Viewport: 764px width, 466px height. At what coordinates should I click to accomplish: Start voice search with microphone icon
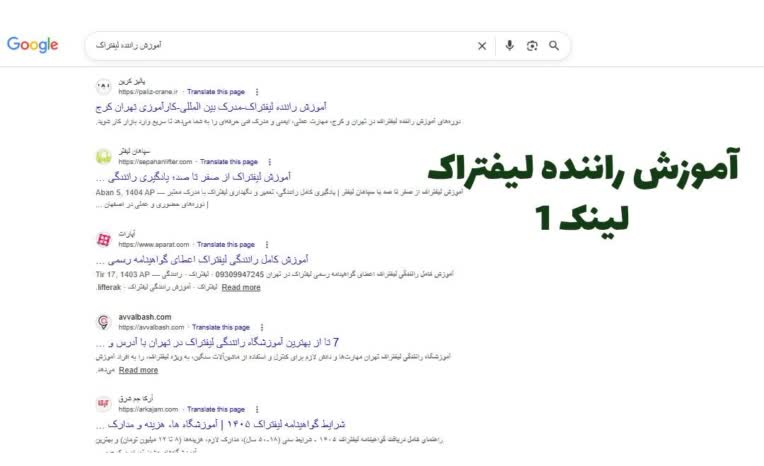tap(509, 45)
